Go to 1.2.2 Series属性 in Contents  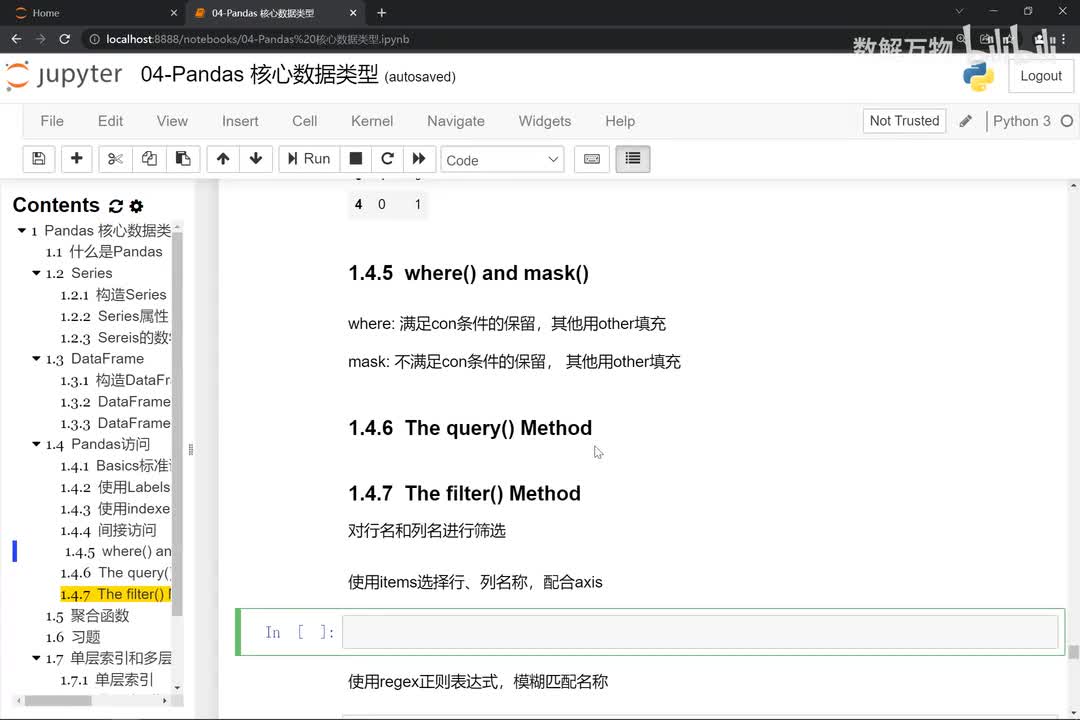[x=114, y=316]
